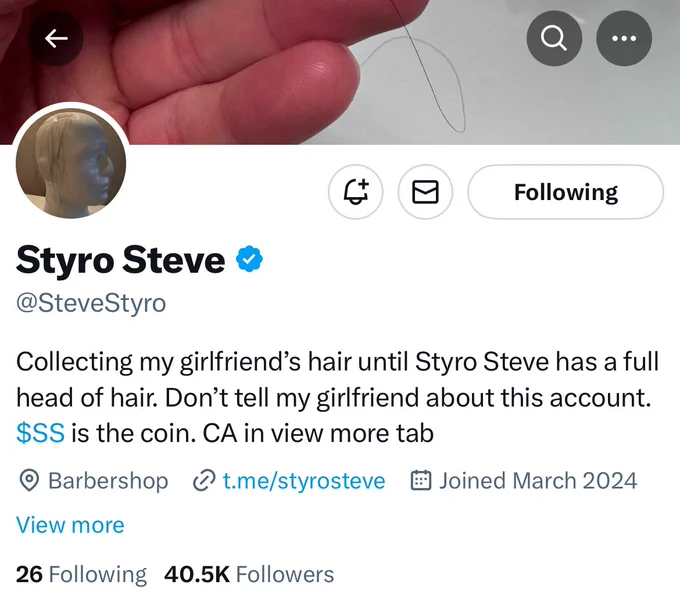Open the 26 Following list
Image resolution: width=680 pixels, height=599 pixels.
[82, 574]
